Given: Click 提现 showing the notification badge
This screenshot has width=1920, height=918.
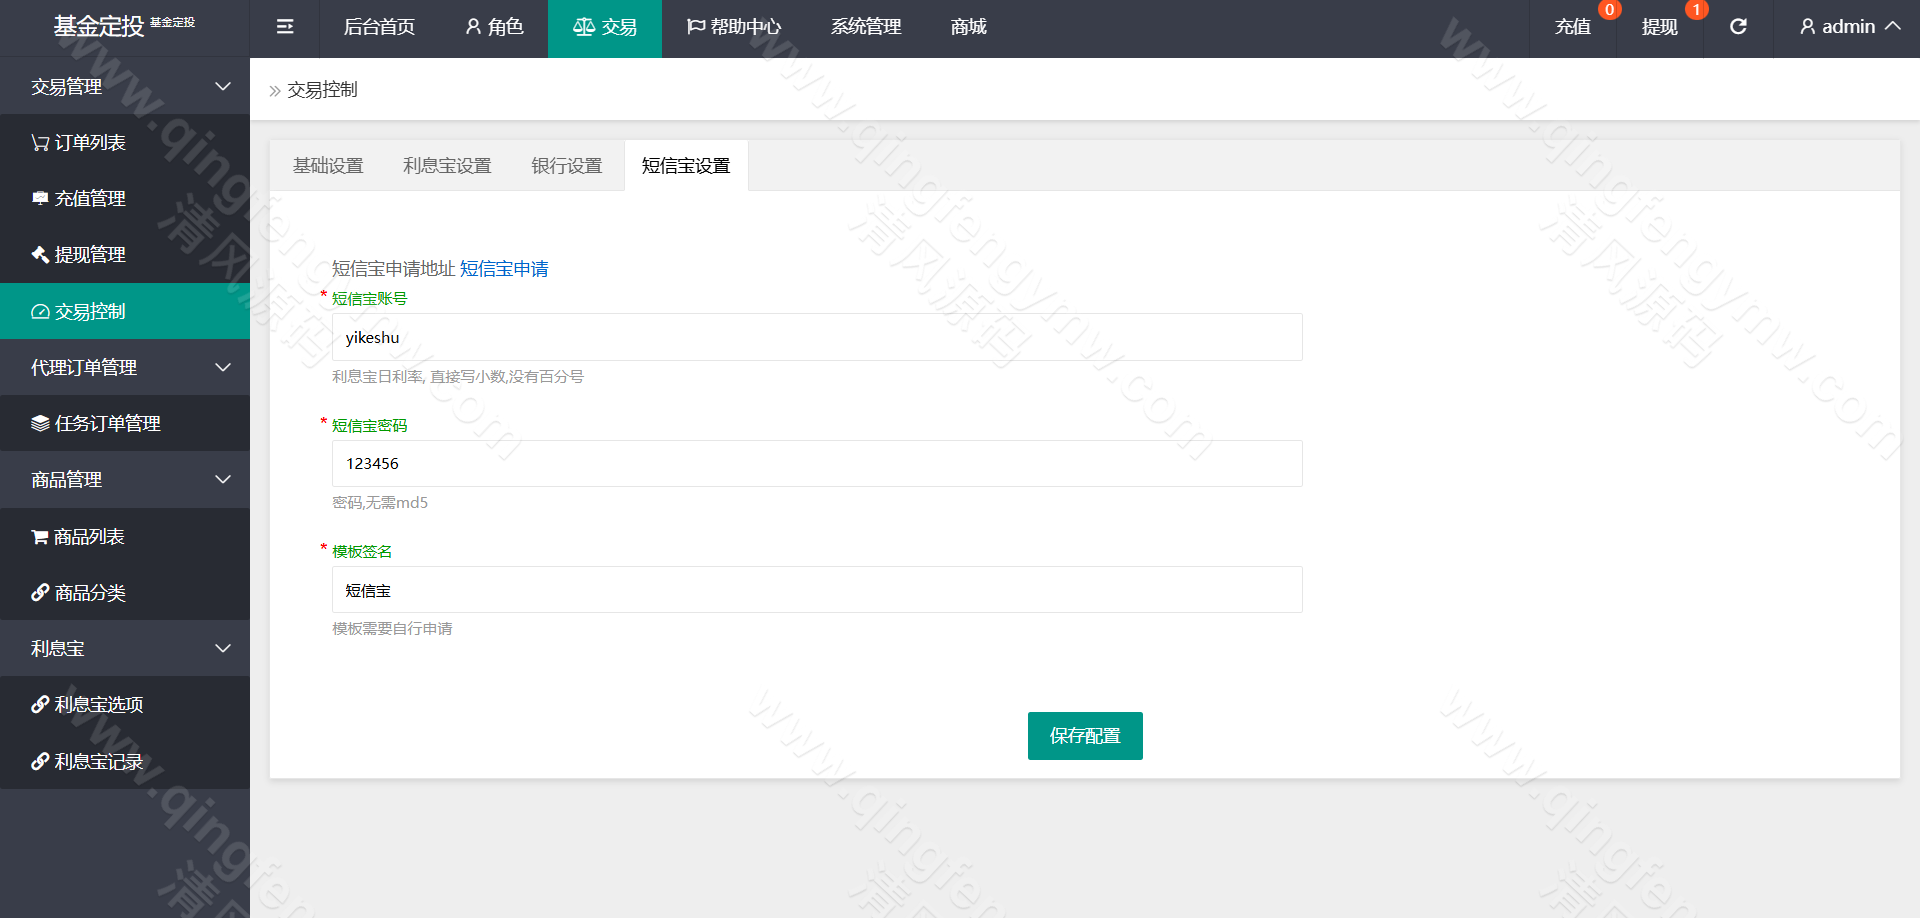Looking at the screenshot, I should pos(1659,27).
